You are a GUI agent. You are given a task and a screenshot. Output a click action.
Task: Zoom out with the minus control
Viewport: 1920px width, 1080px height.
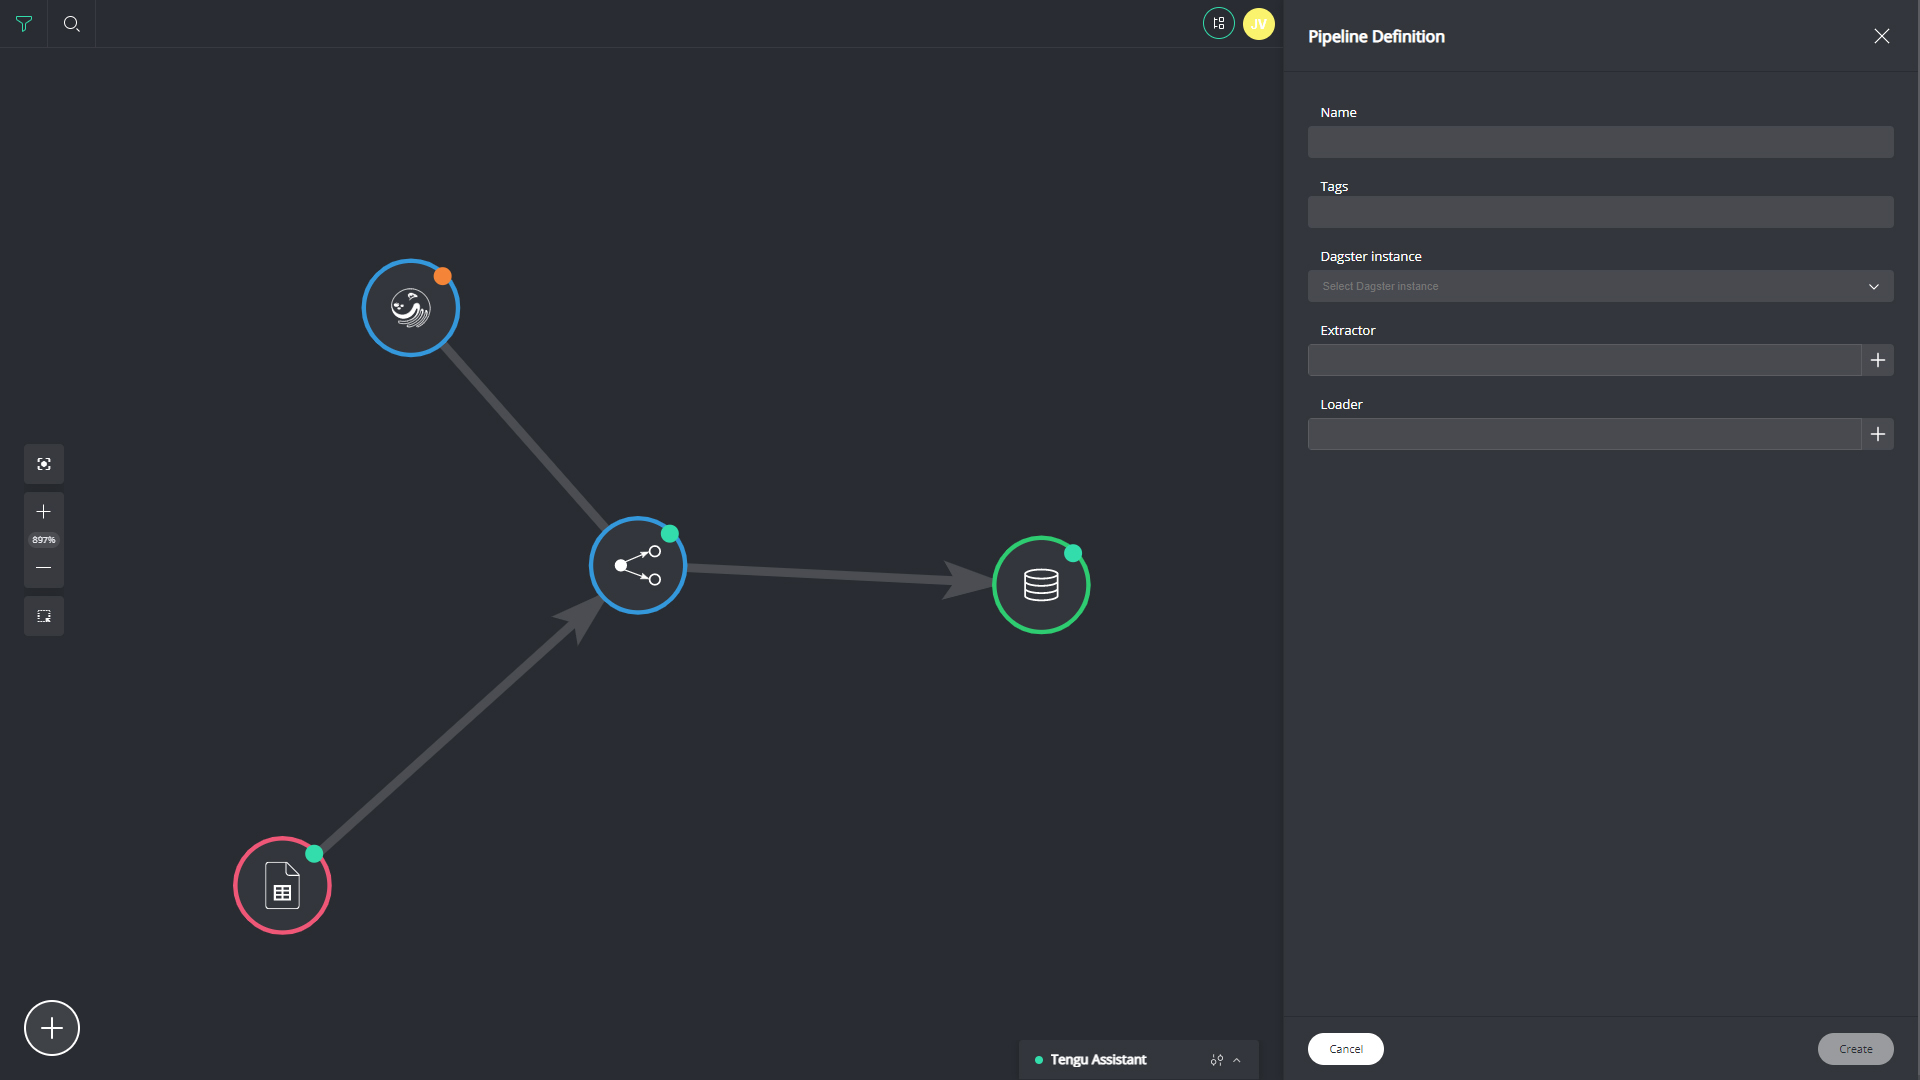[x=44, y=568]
